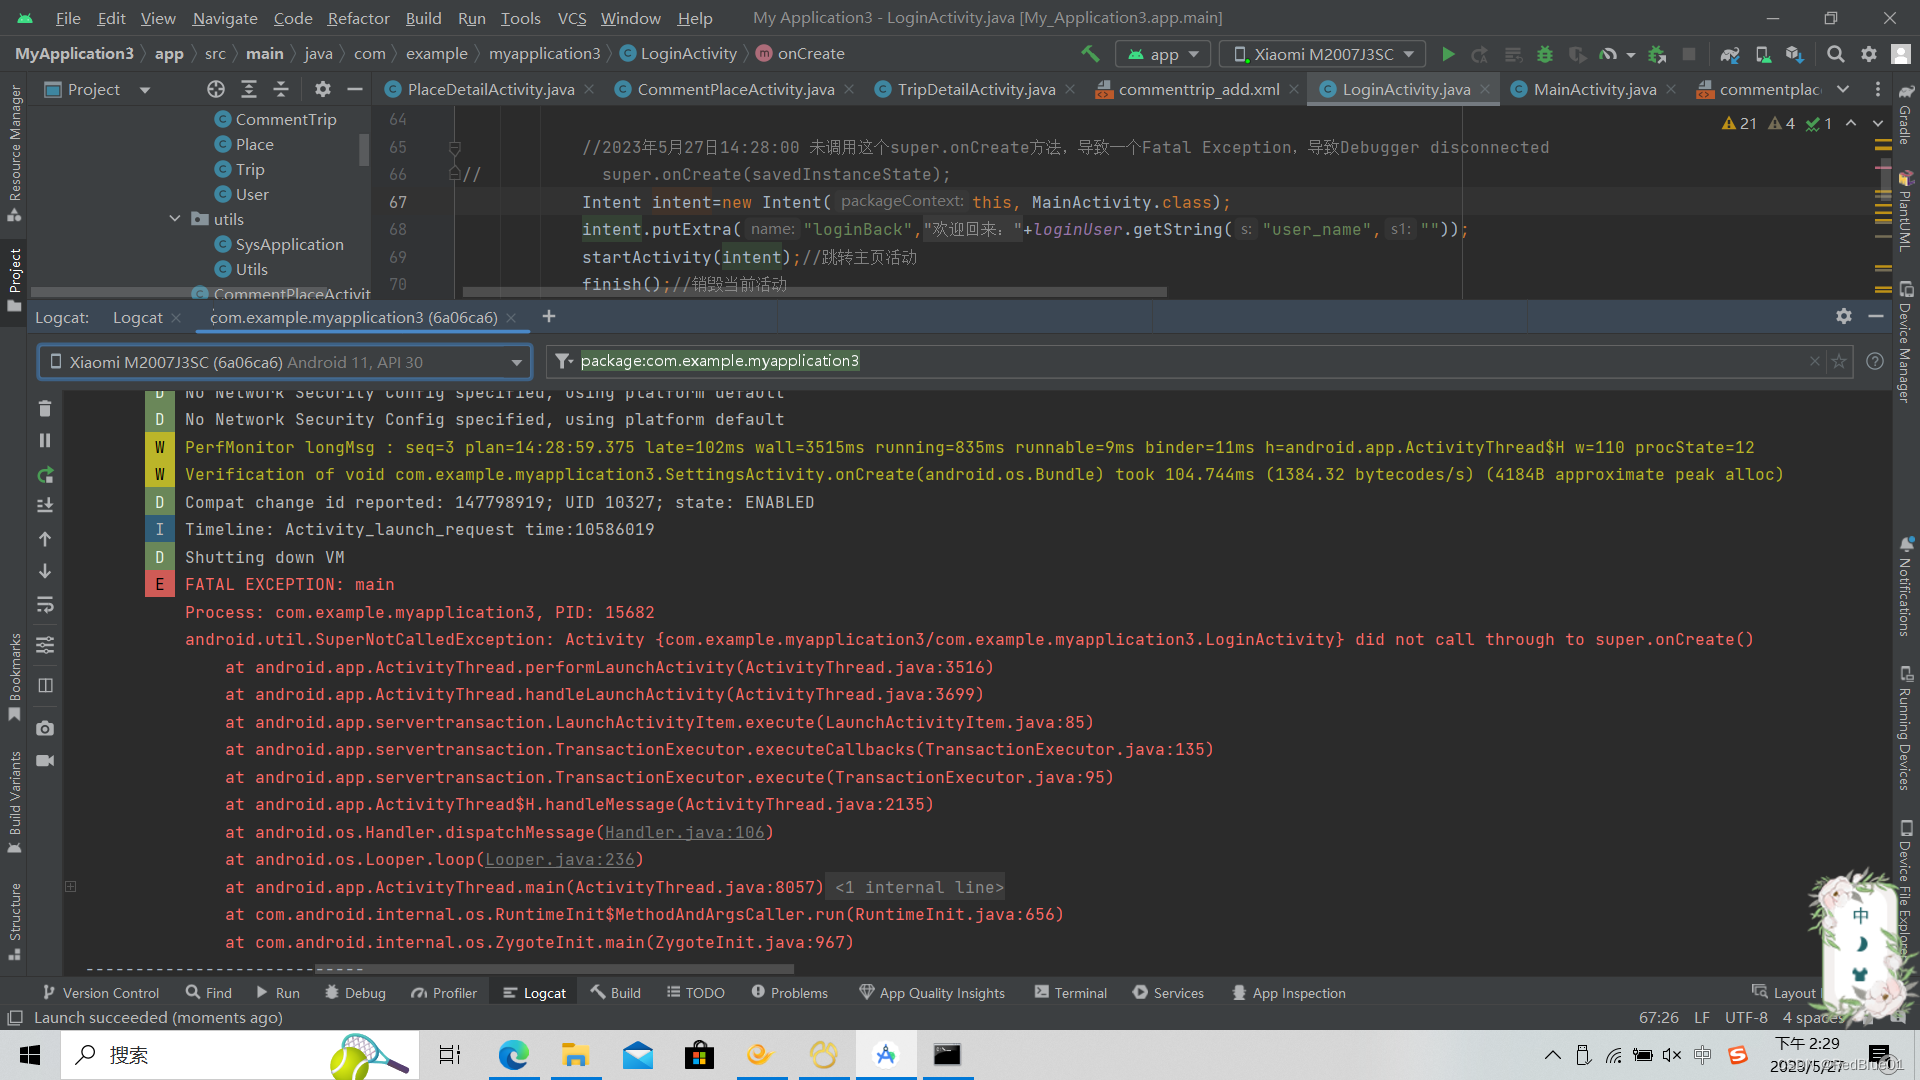Click Scroll to the End logcat icon

(x=45, y=506)
